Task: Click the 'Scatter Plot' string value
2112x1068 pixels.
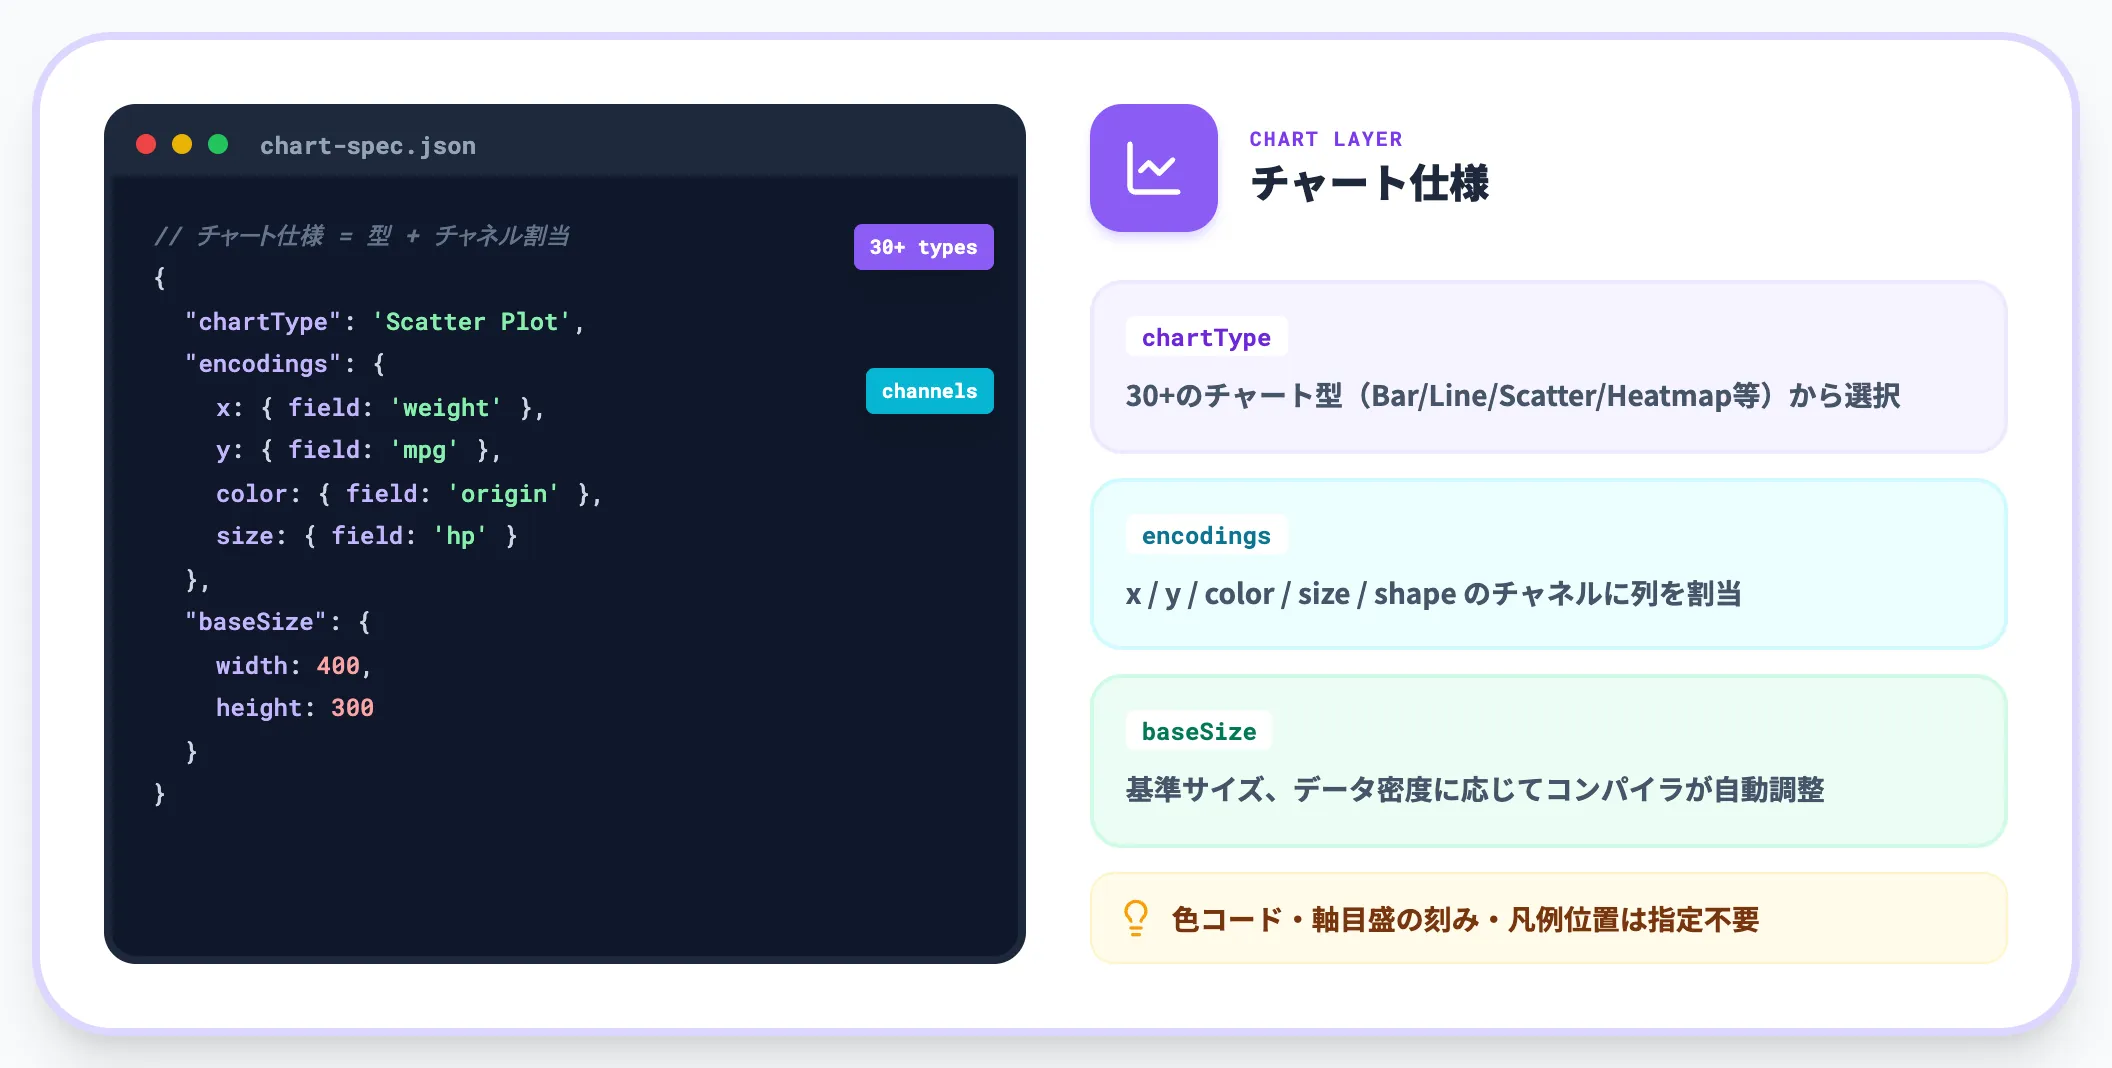Action: (471, 322)
